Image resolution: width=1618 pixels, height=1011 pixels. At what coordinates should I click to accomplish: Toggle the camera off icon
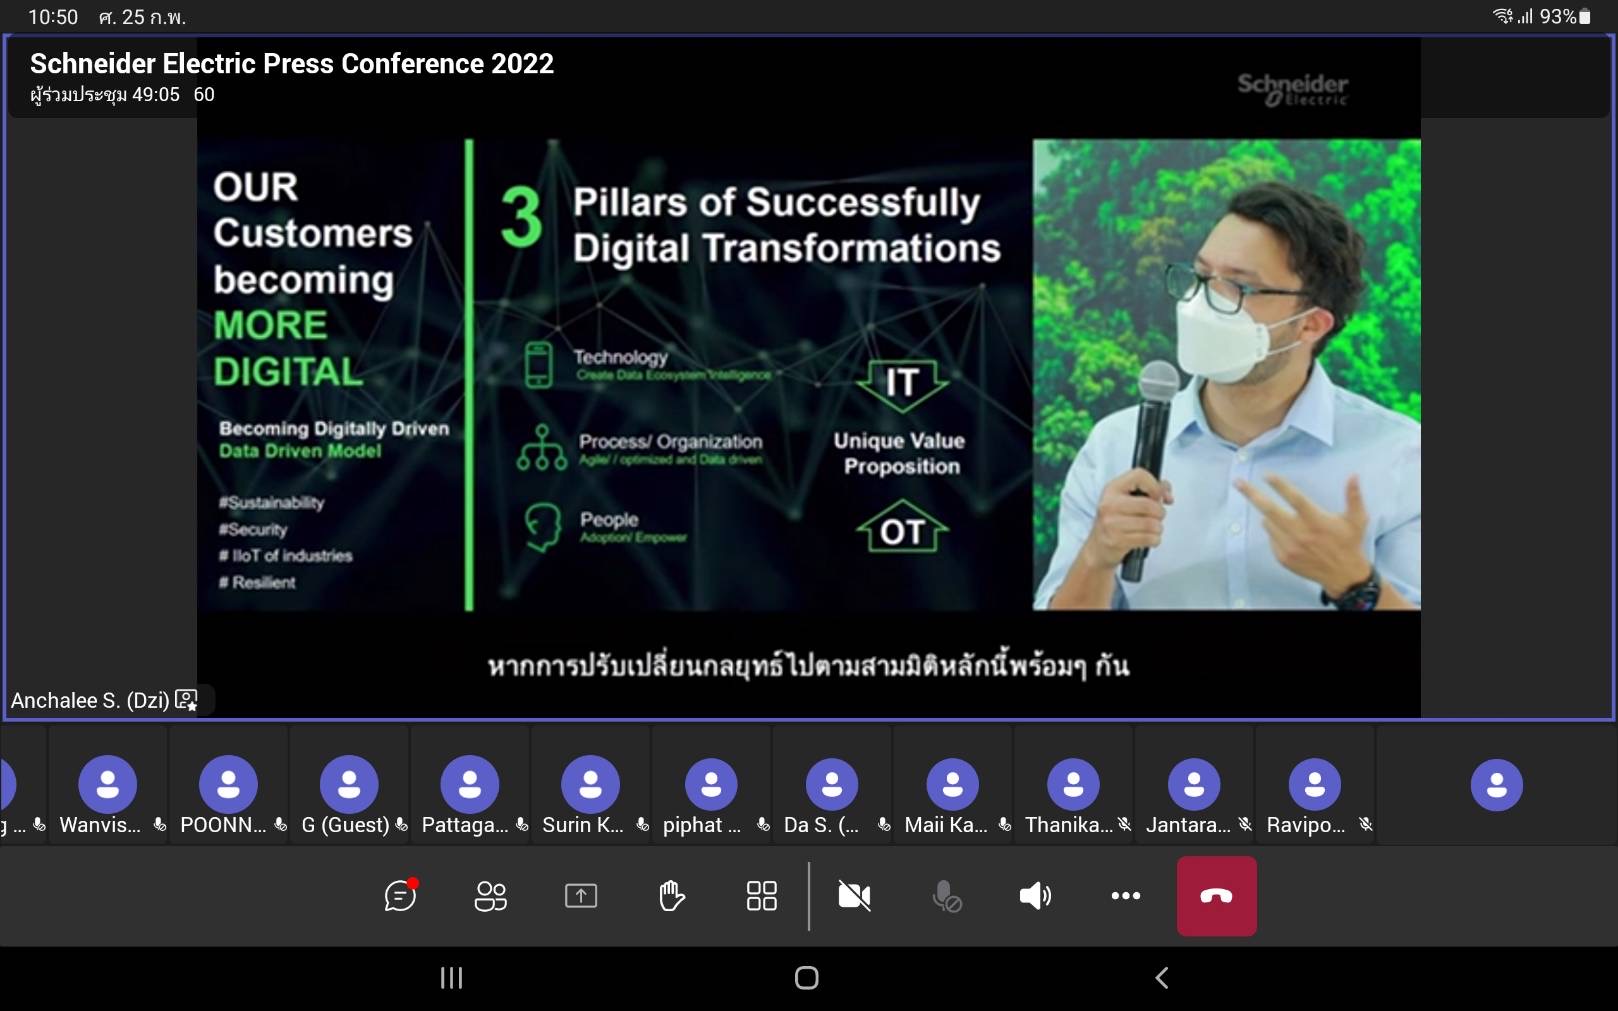[854, 896]
